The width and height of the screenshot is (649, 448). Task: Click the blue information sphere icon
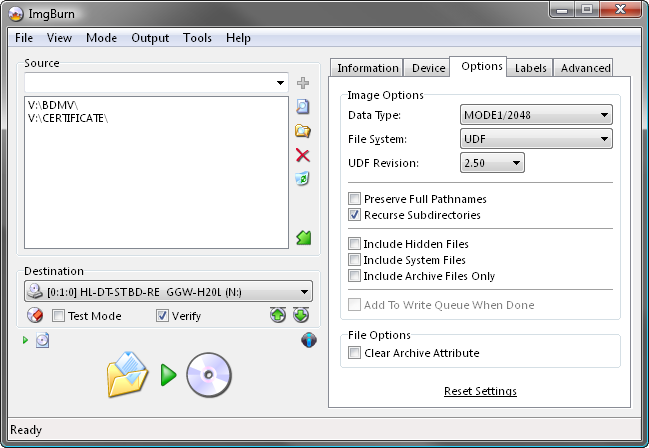pyautogui.click(x=309, y=340)
